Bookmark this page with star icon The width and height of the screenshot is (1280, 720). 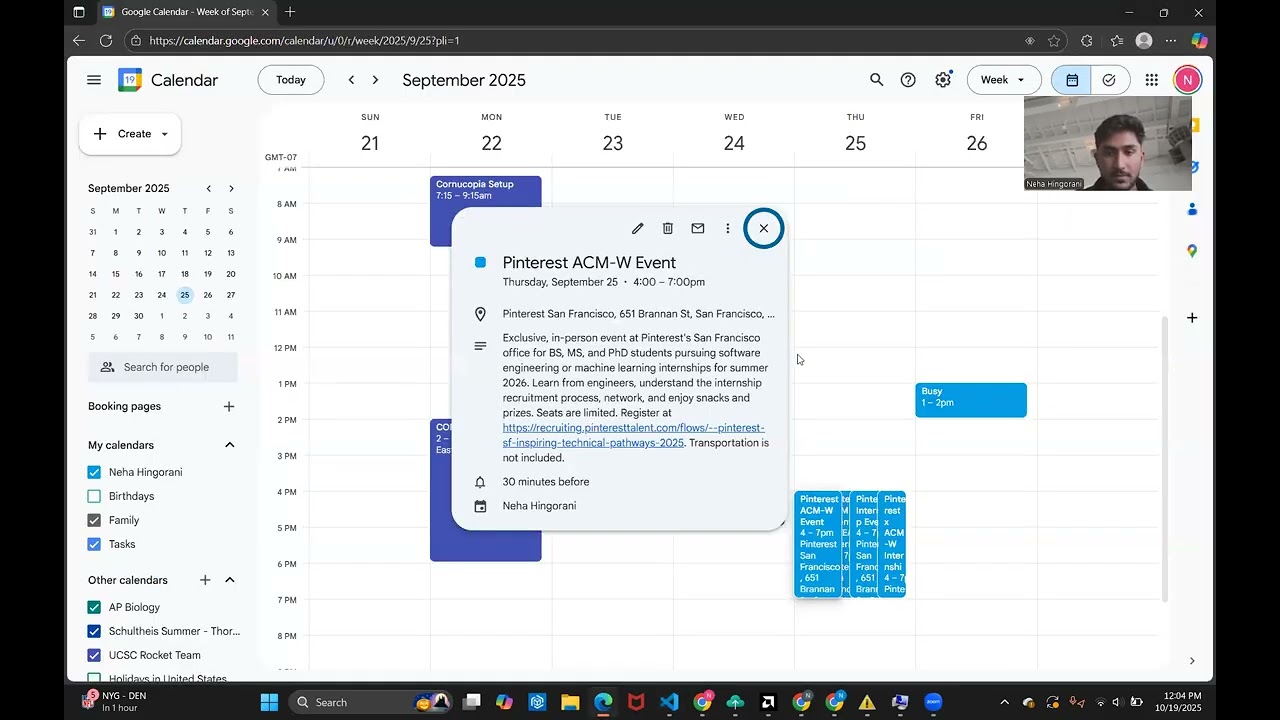(x=1054, y=41)
